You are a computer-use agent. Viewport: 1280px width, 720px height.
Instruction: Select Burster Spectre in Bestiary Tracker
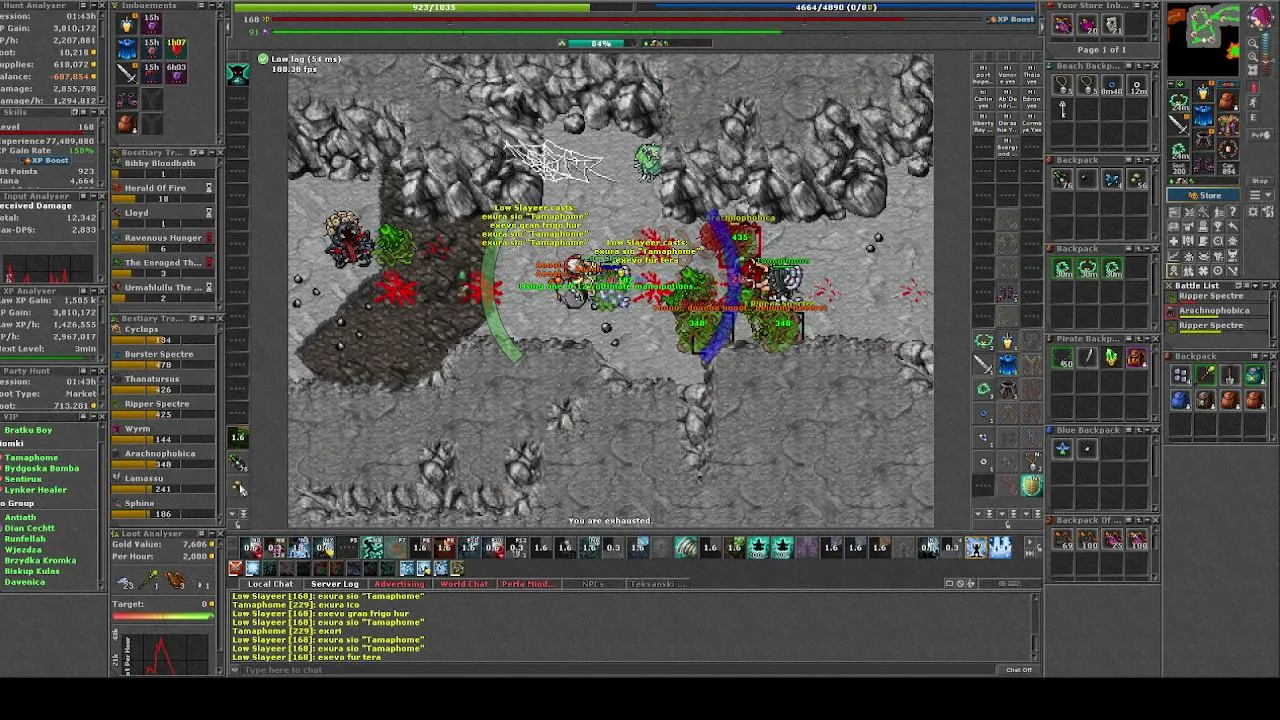[165, 358]
